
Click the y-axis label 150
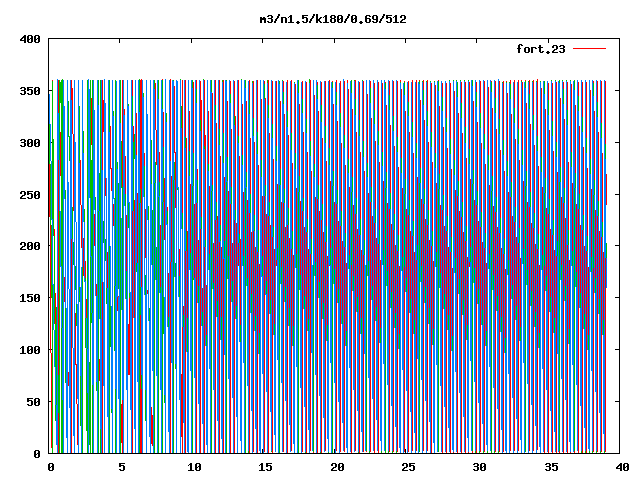coord(30,298)
